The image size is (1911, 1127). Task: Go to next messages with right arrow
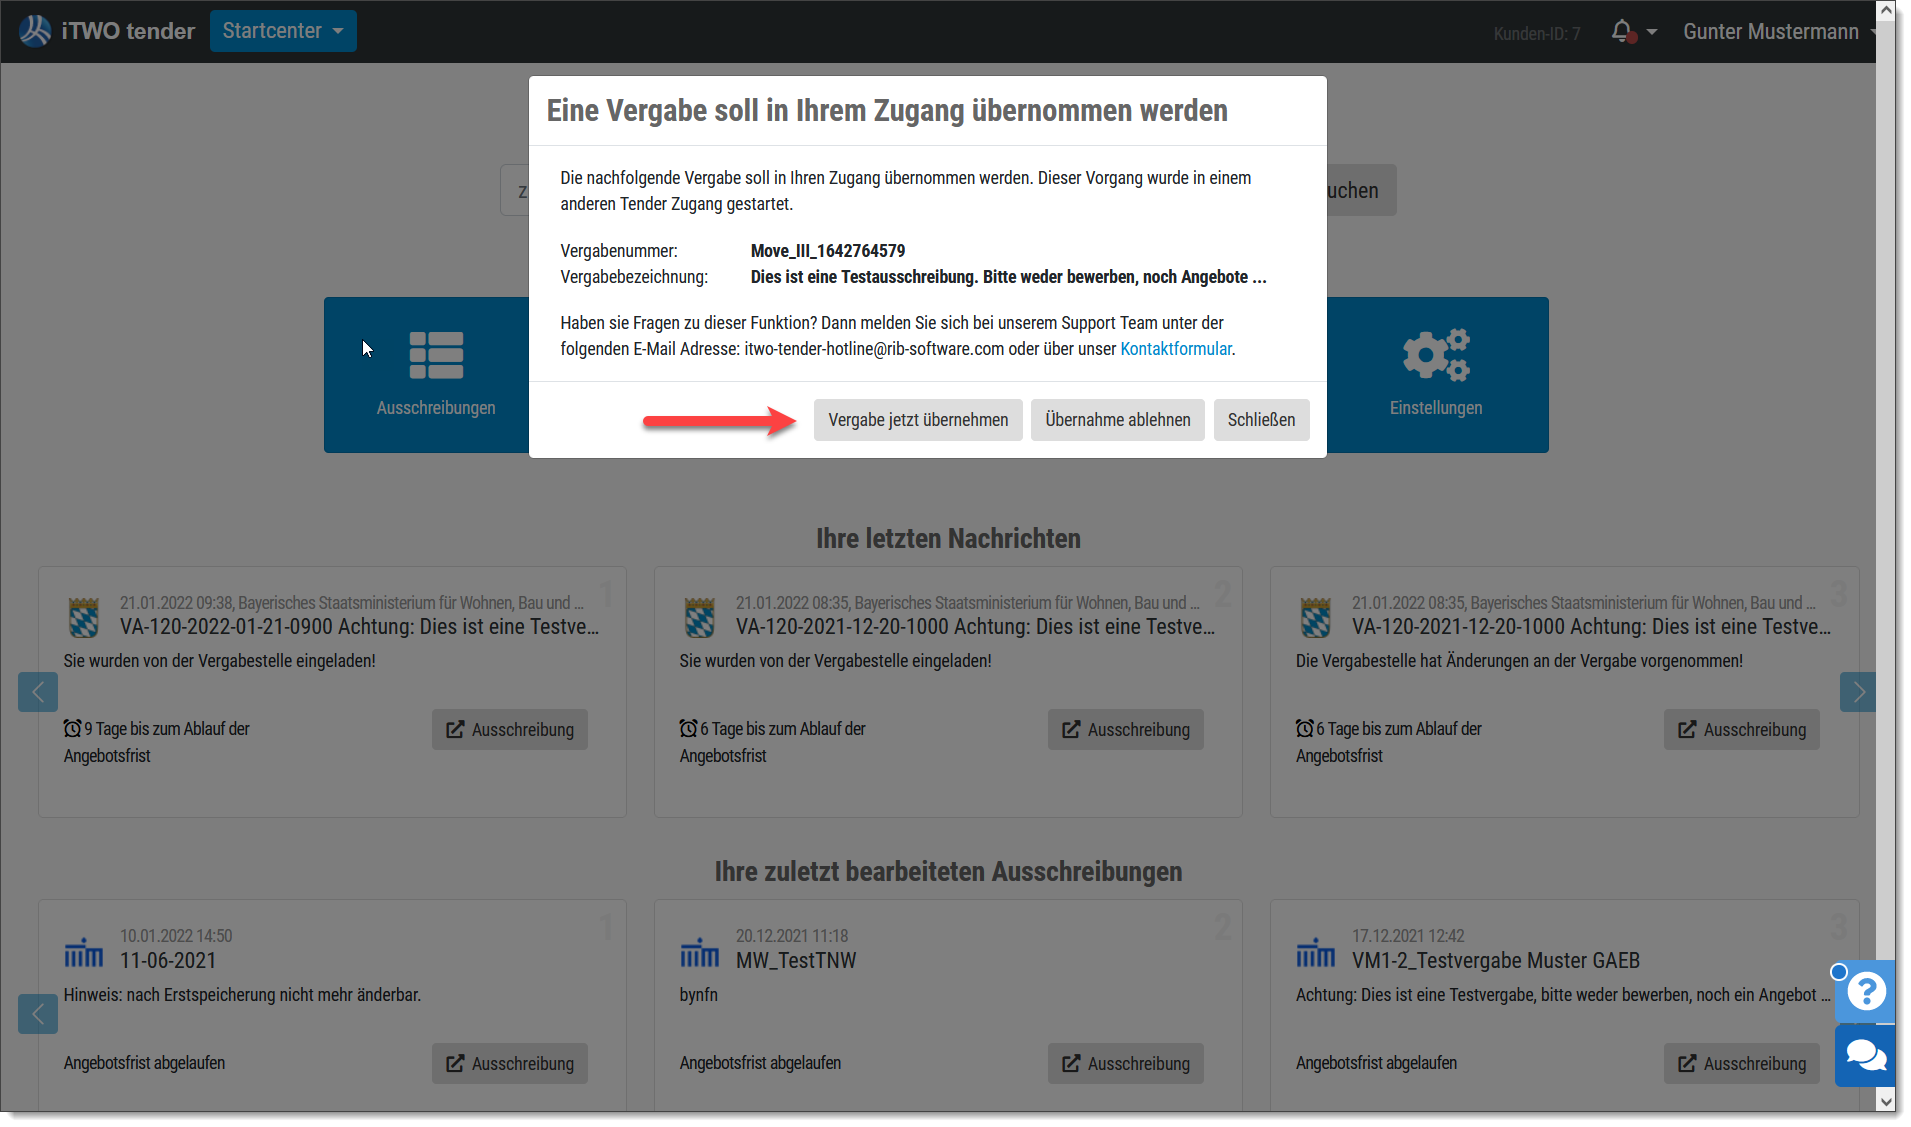click(1858, 692)
